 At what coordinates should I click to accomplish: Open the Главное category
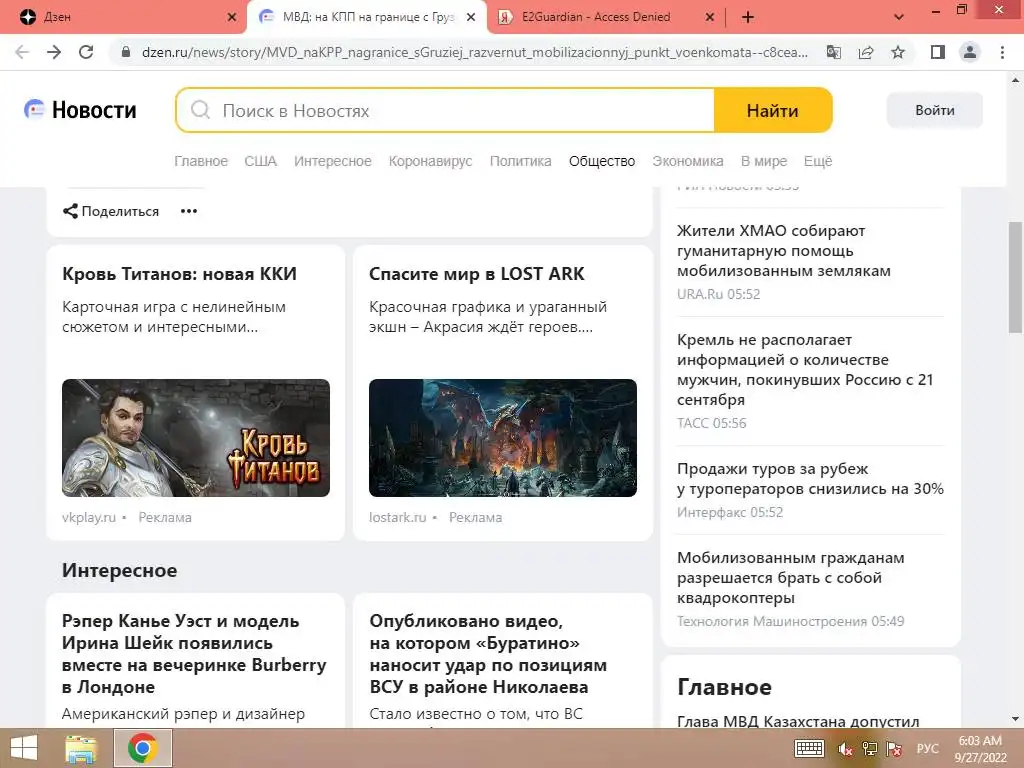pos(201,161)
